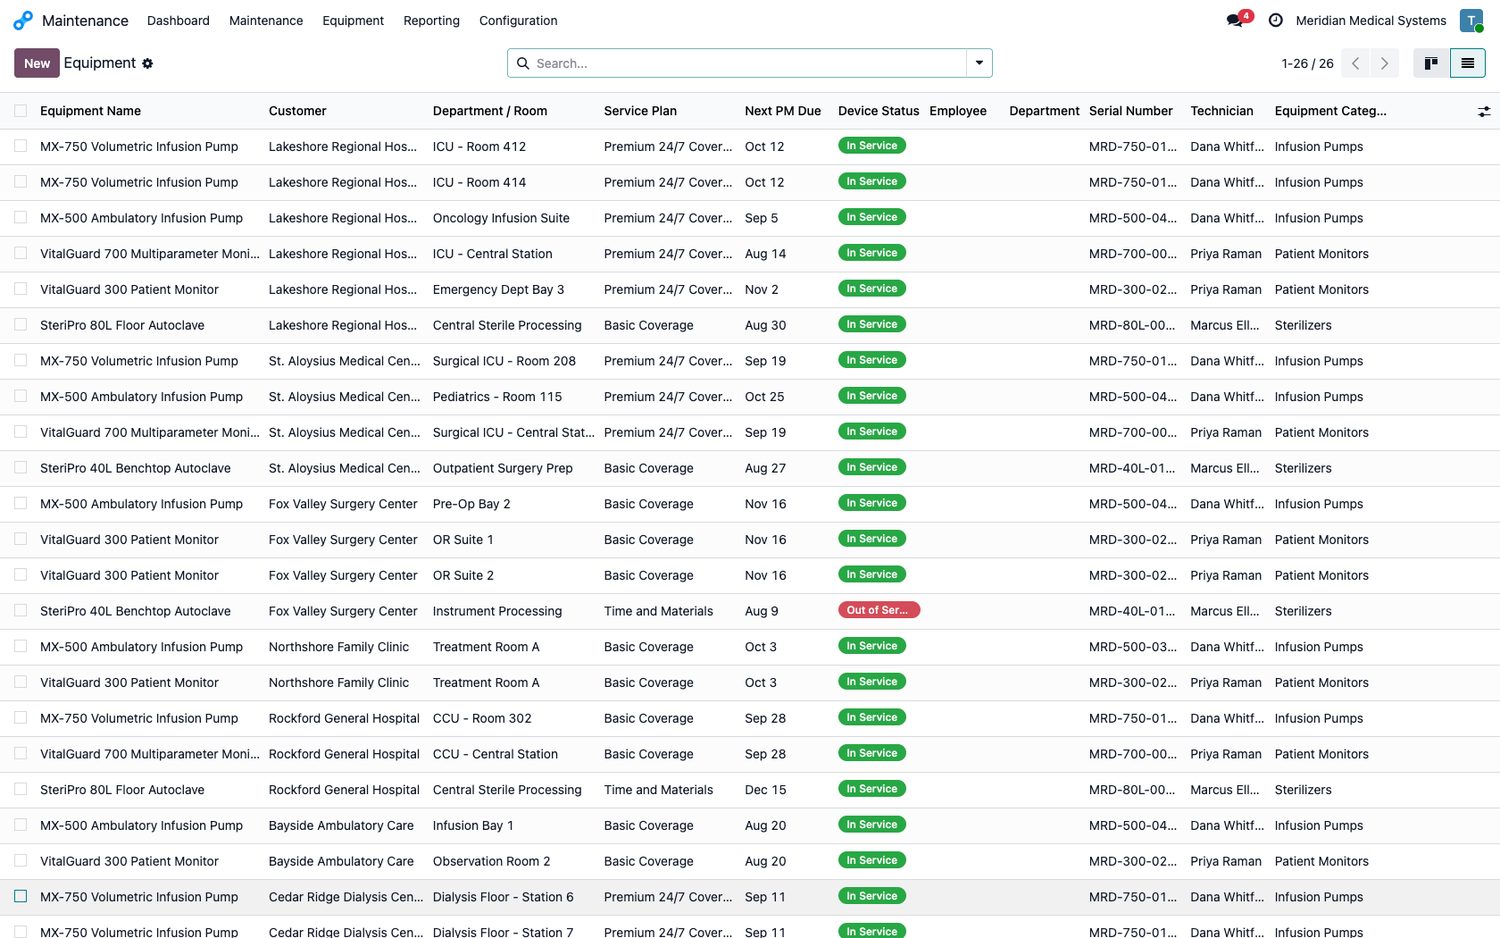Screen dimensions: 1500x938
Task: Select all rows with header checkbox
Action: (x=20, y=111)
